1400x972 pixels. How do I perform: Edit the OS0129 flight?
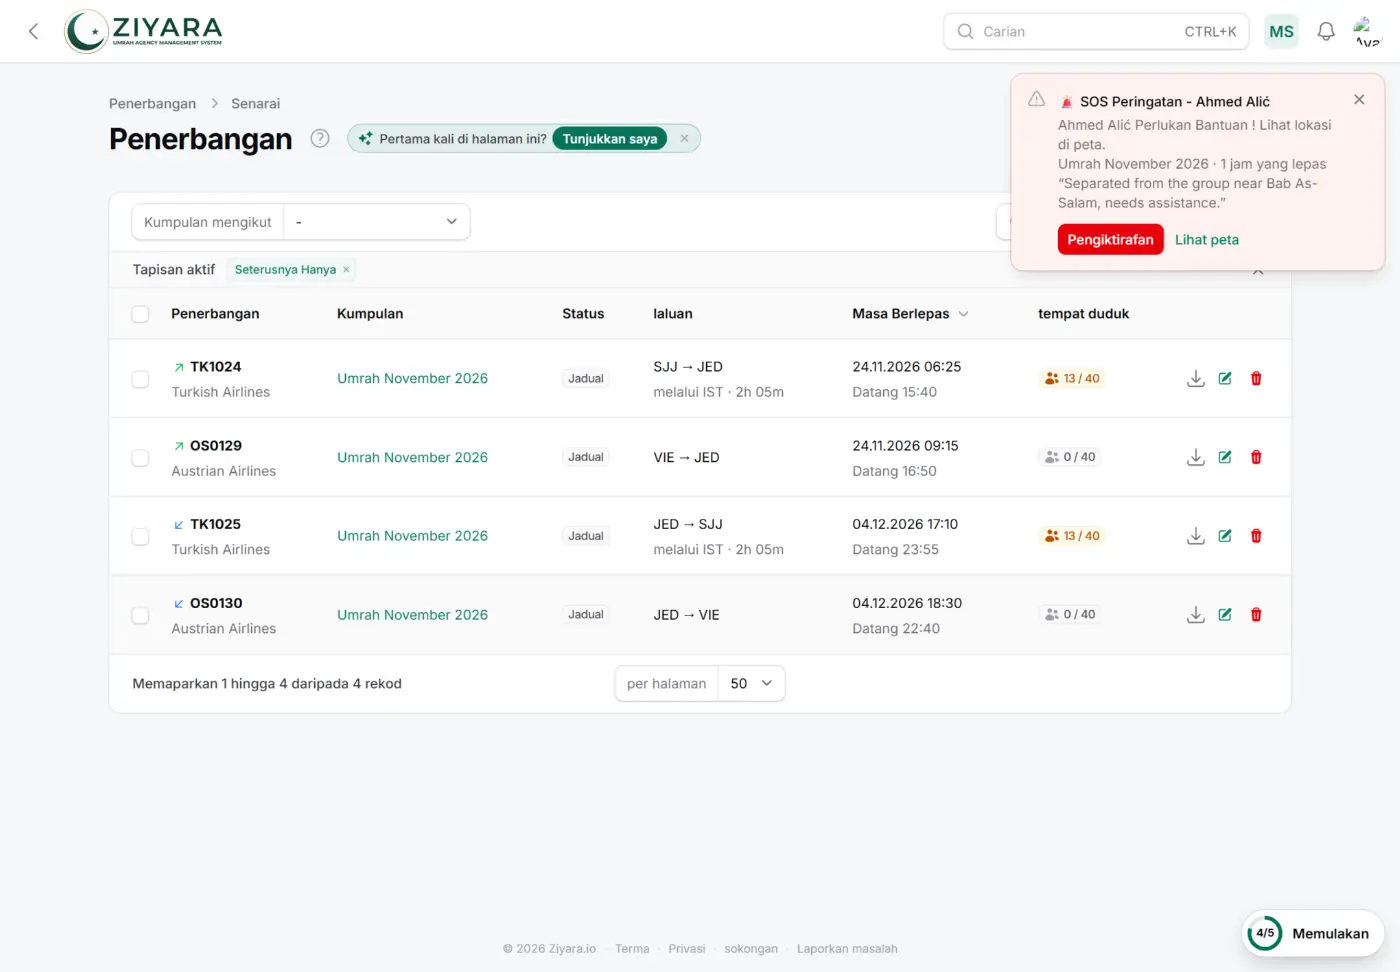tap(1225, 457)
